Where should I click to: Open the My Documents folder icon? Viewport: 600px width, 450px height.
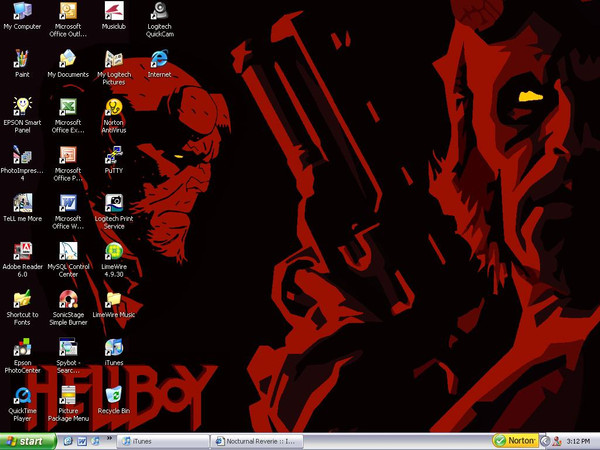68,64
